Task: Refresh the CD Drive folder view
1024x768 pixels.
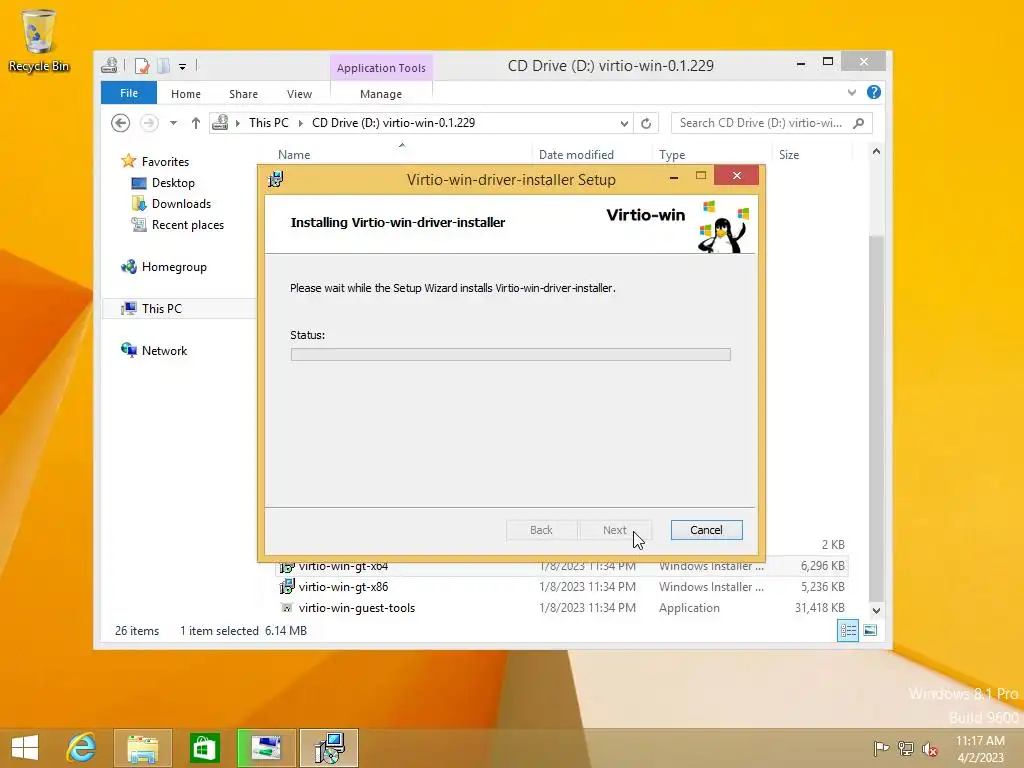Action: point(646,123)
